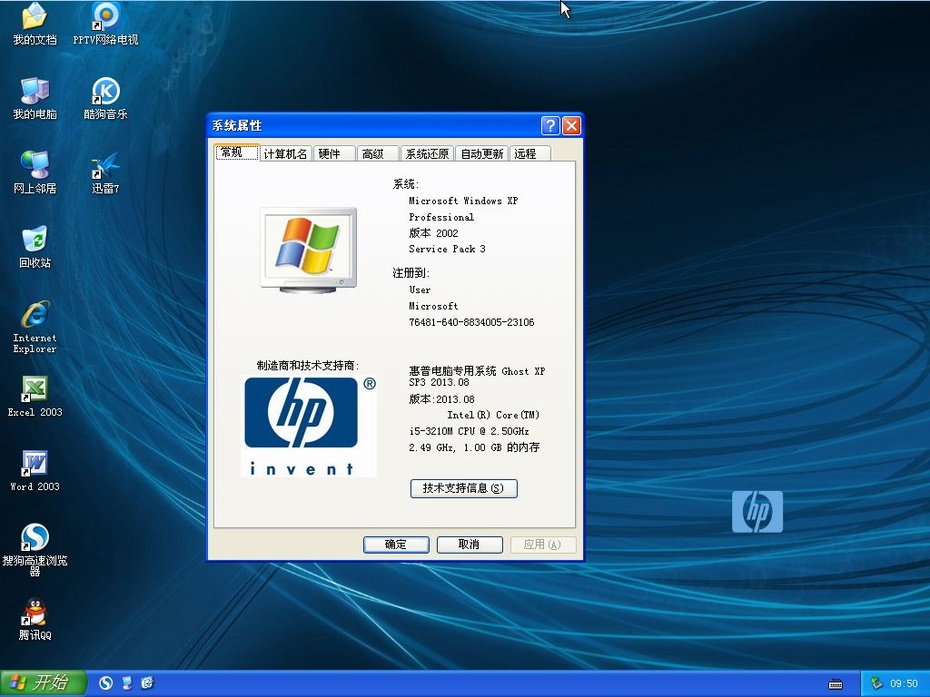
Task: Click the "版本 2002" line
Action: coord(434,233)
